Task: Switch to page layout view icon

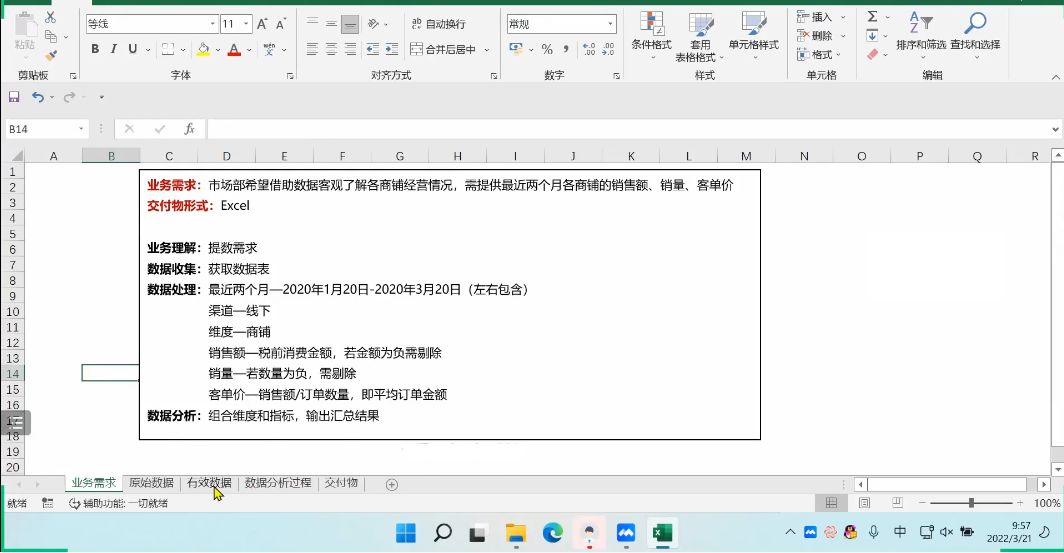Action: [x=864, y=503]
